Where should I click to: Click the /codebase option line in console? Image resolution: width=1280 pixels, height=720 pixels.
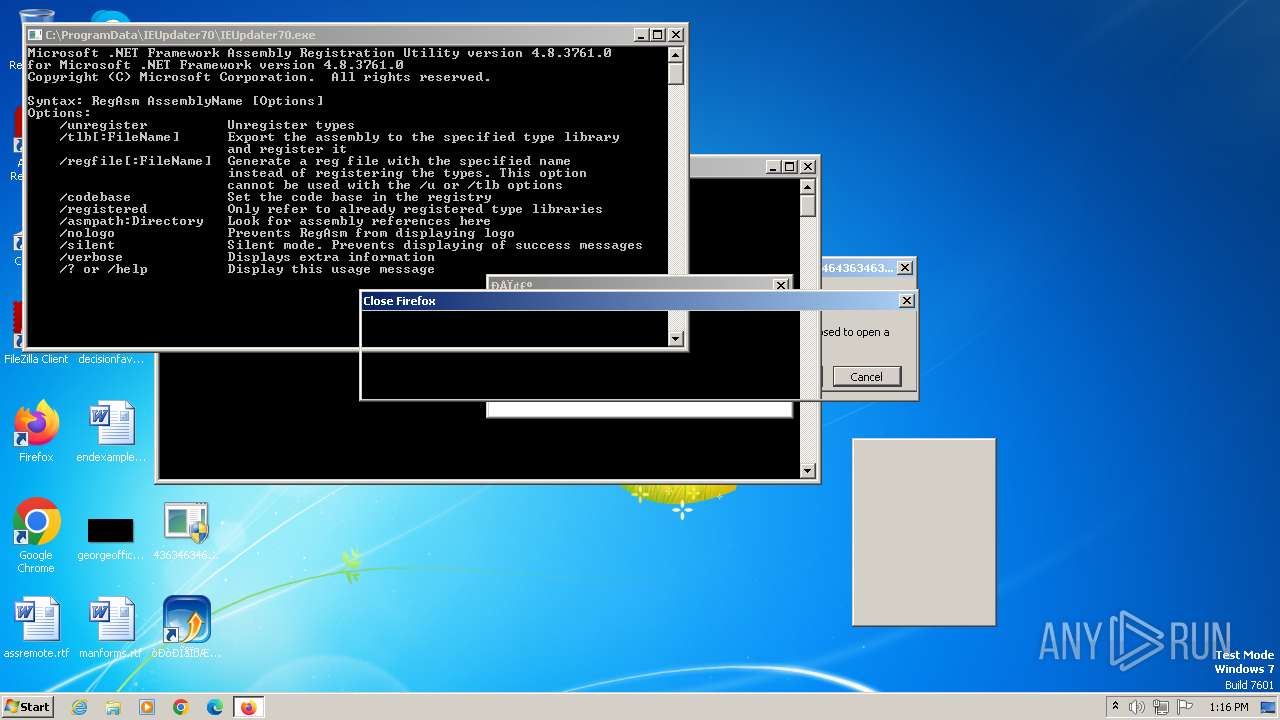(x=275, y=197)
